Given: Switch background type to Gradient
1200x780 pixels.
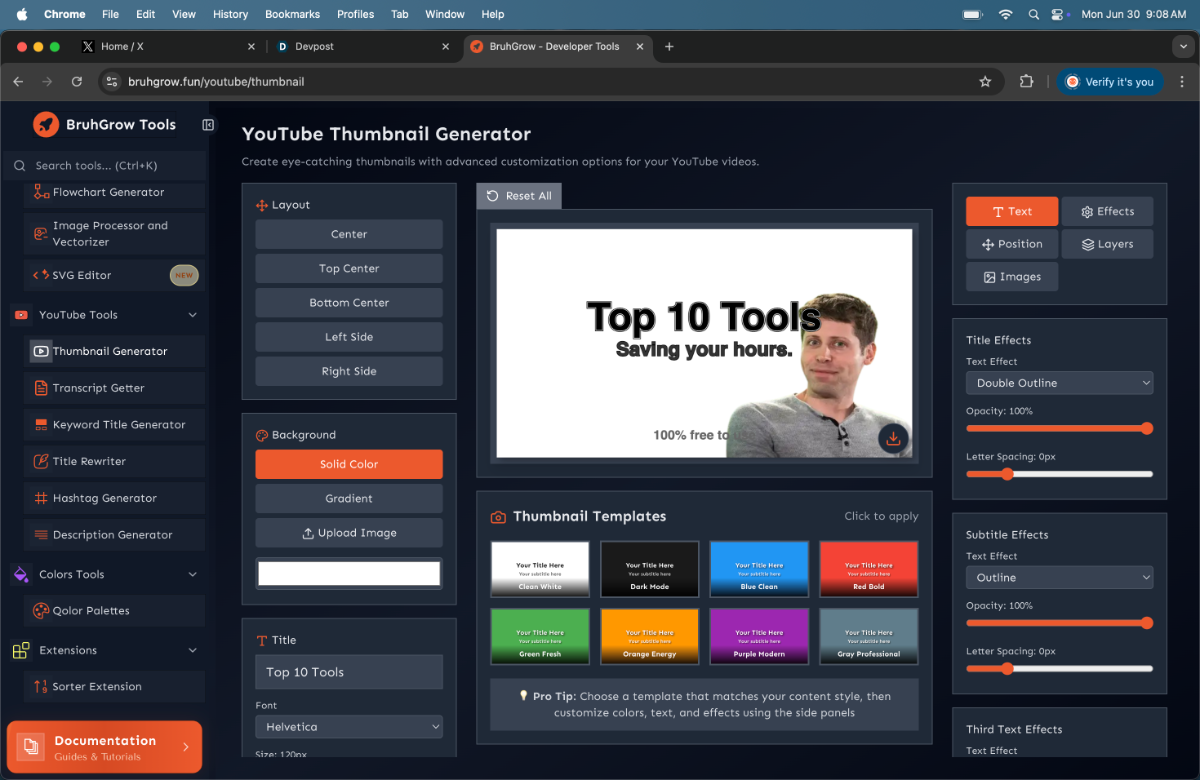Looking at the screenshot, I should point(349,498).
